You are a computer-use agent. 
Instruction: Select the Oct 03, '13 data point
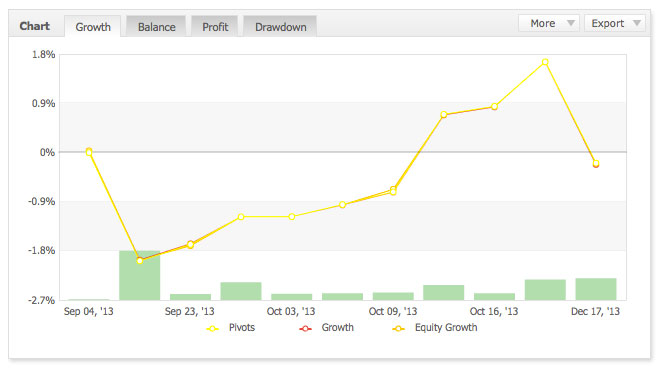point(292,217)
